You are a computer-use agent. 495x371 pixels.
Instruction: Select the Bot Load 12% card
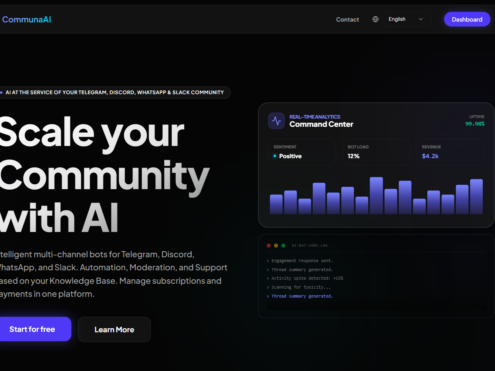point(376,152)
